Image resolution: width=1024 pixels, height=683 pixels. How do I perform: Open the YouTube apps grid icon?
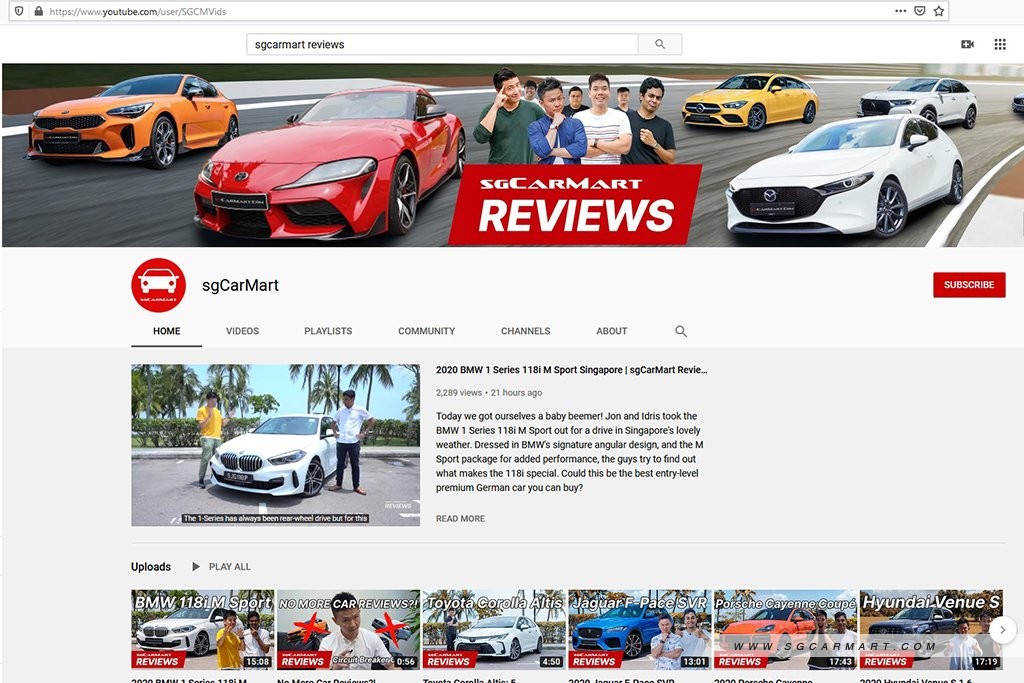click(1000, 44)
